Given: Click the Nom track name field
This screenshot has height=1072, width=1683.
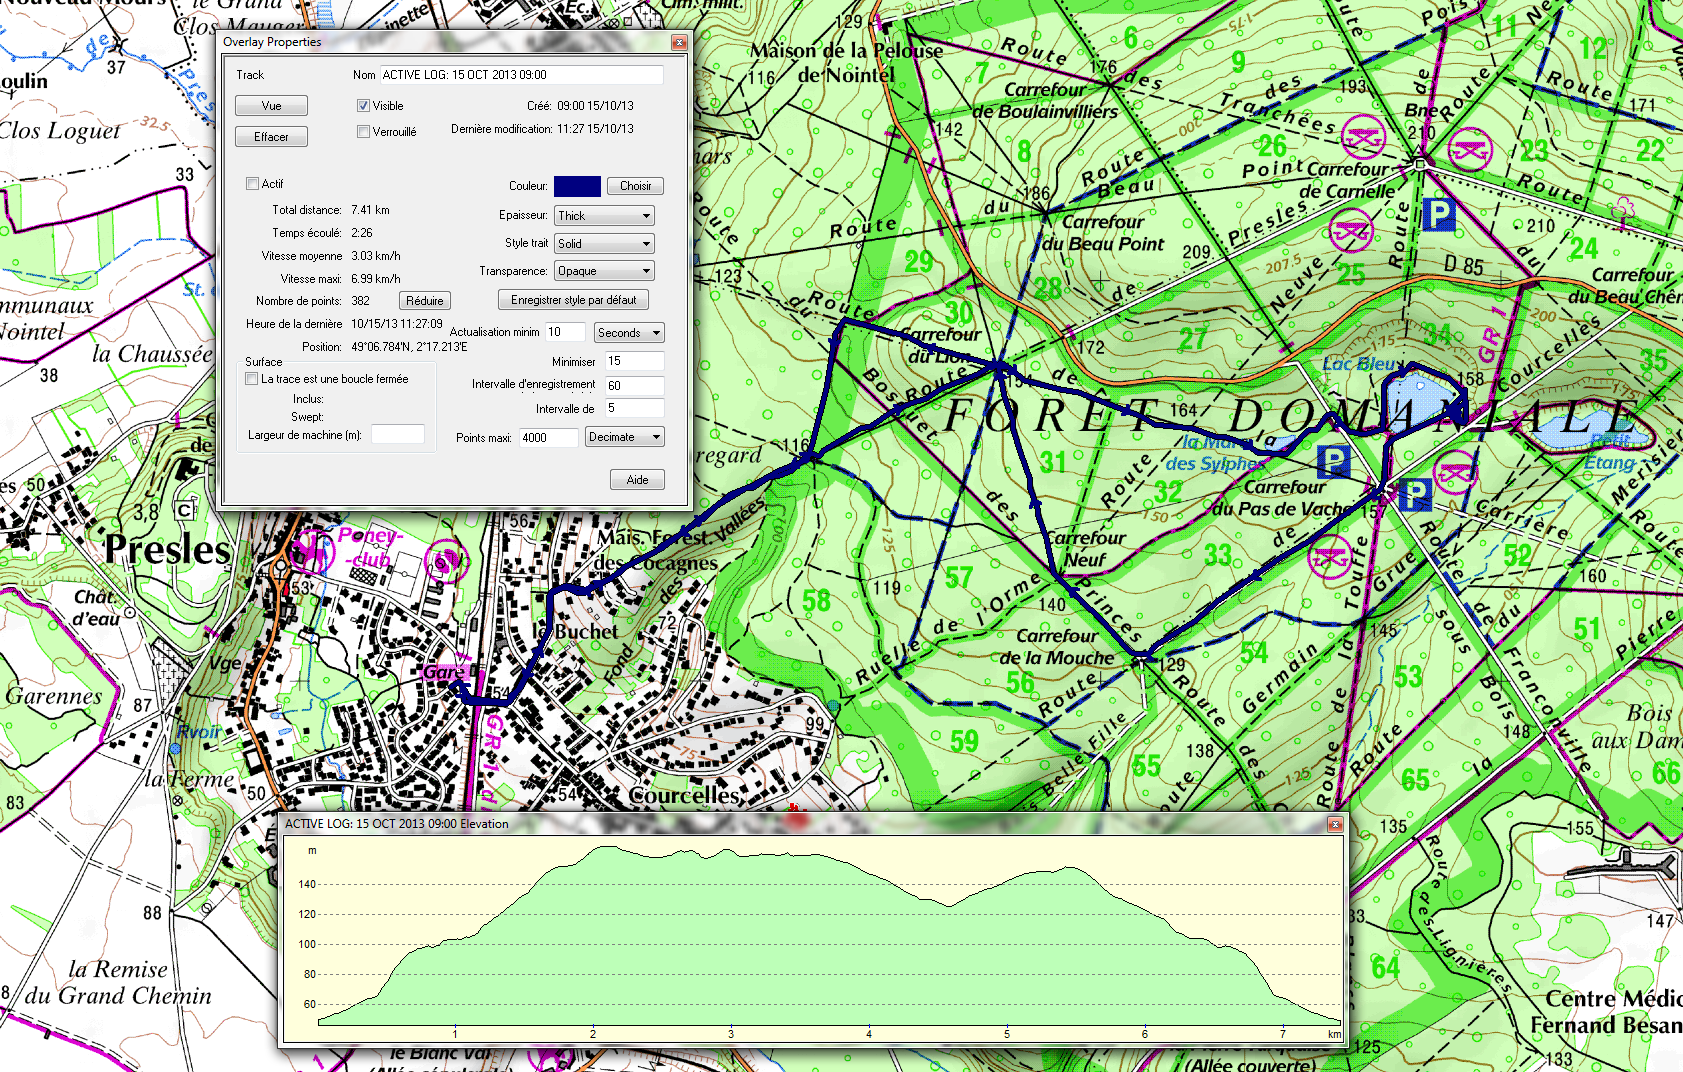Looking at the screenshot, I should tap(521, 75).
